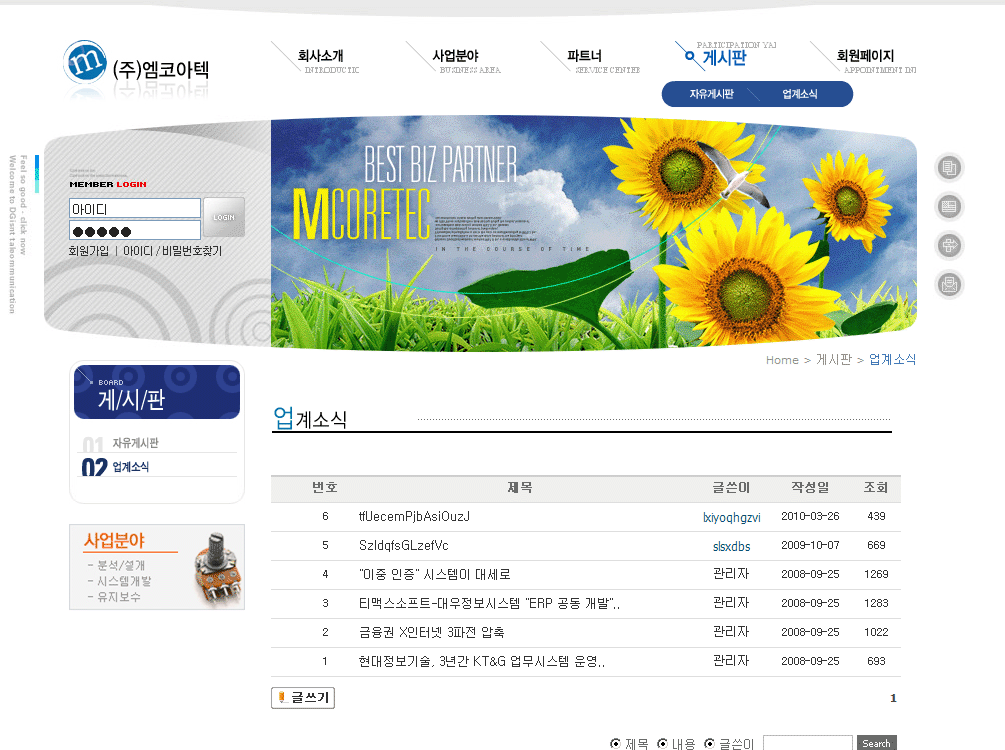
Task: Click the third round quick-menu icon on the right
Action: click(949, 246)
